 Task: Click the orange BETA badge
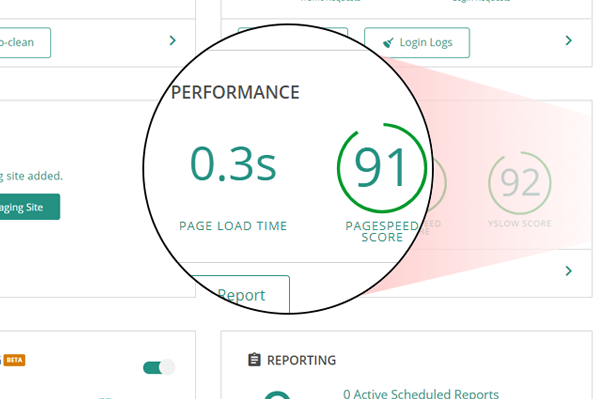14,360
